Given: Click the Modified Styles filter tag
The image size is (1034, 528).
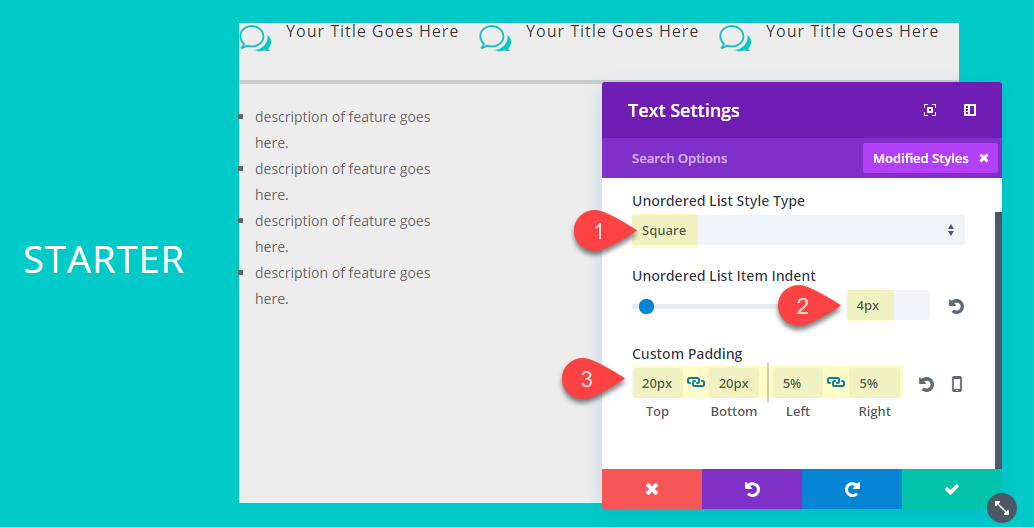Looking at the screenshot, I should pos(920,158).
